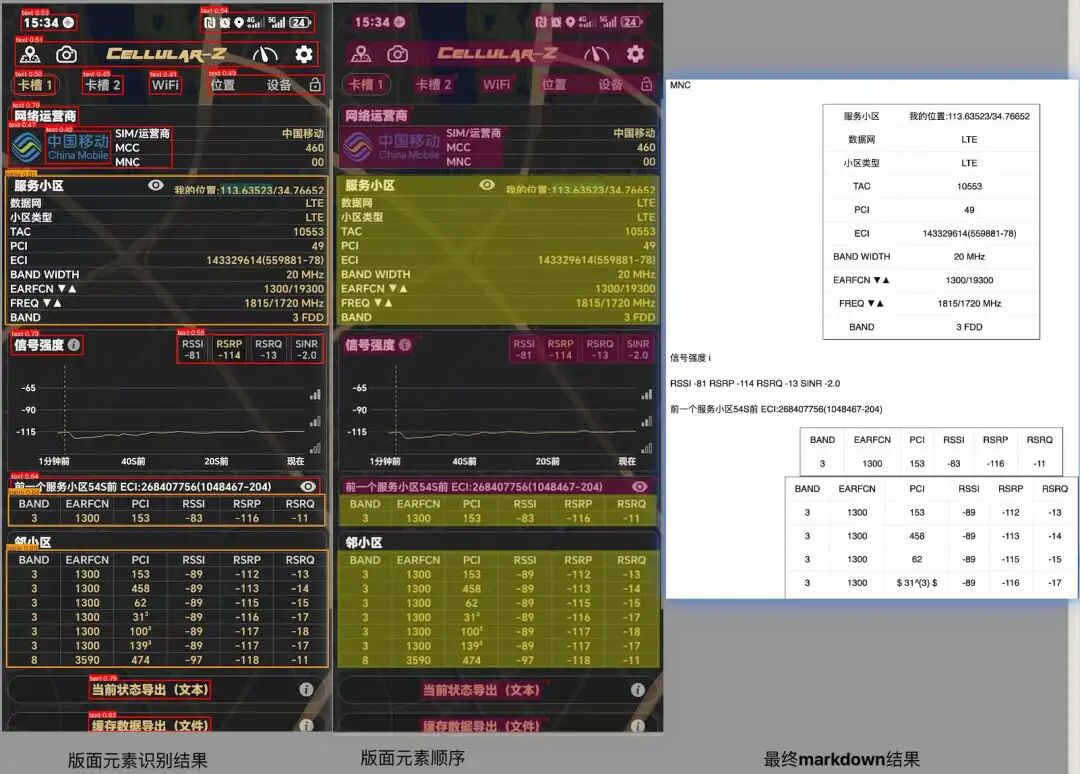1080x774 pixels.
Task: Click '20 MHz' bandwidth value in markdown table
Action: pyautogui.click(x=969, y=257)
